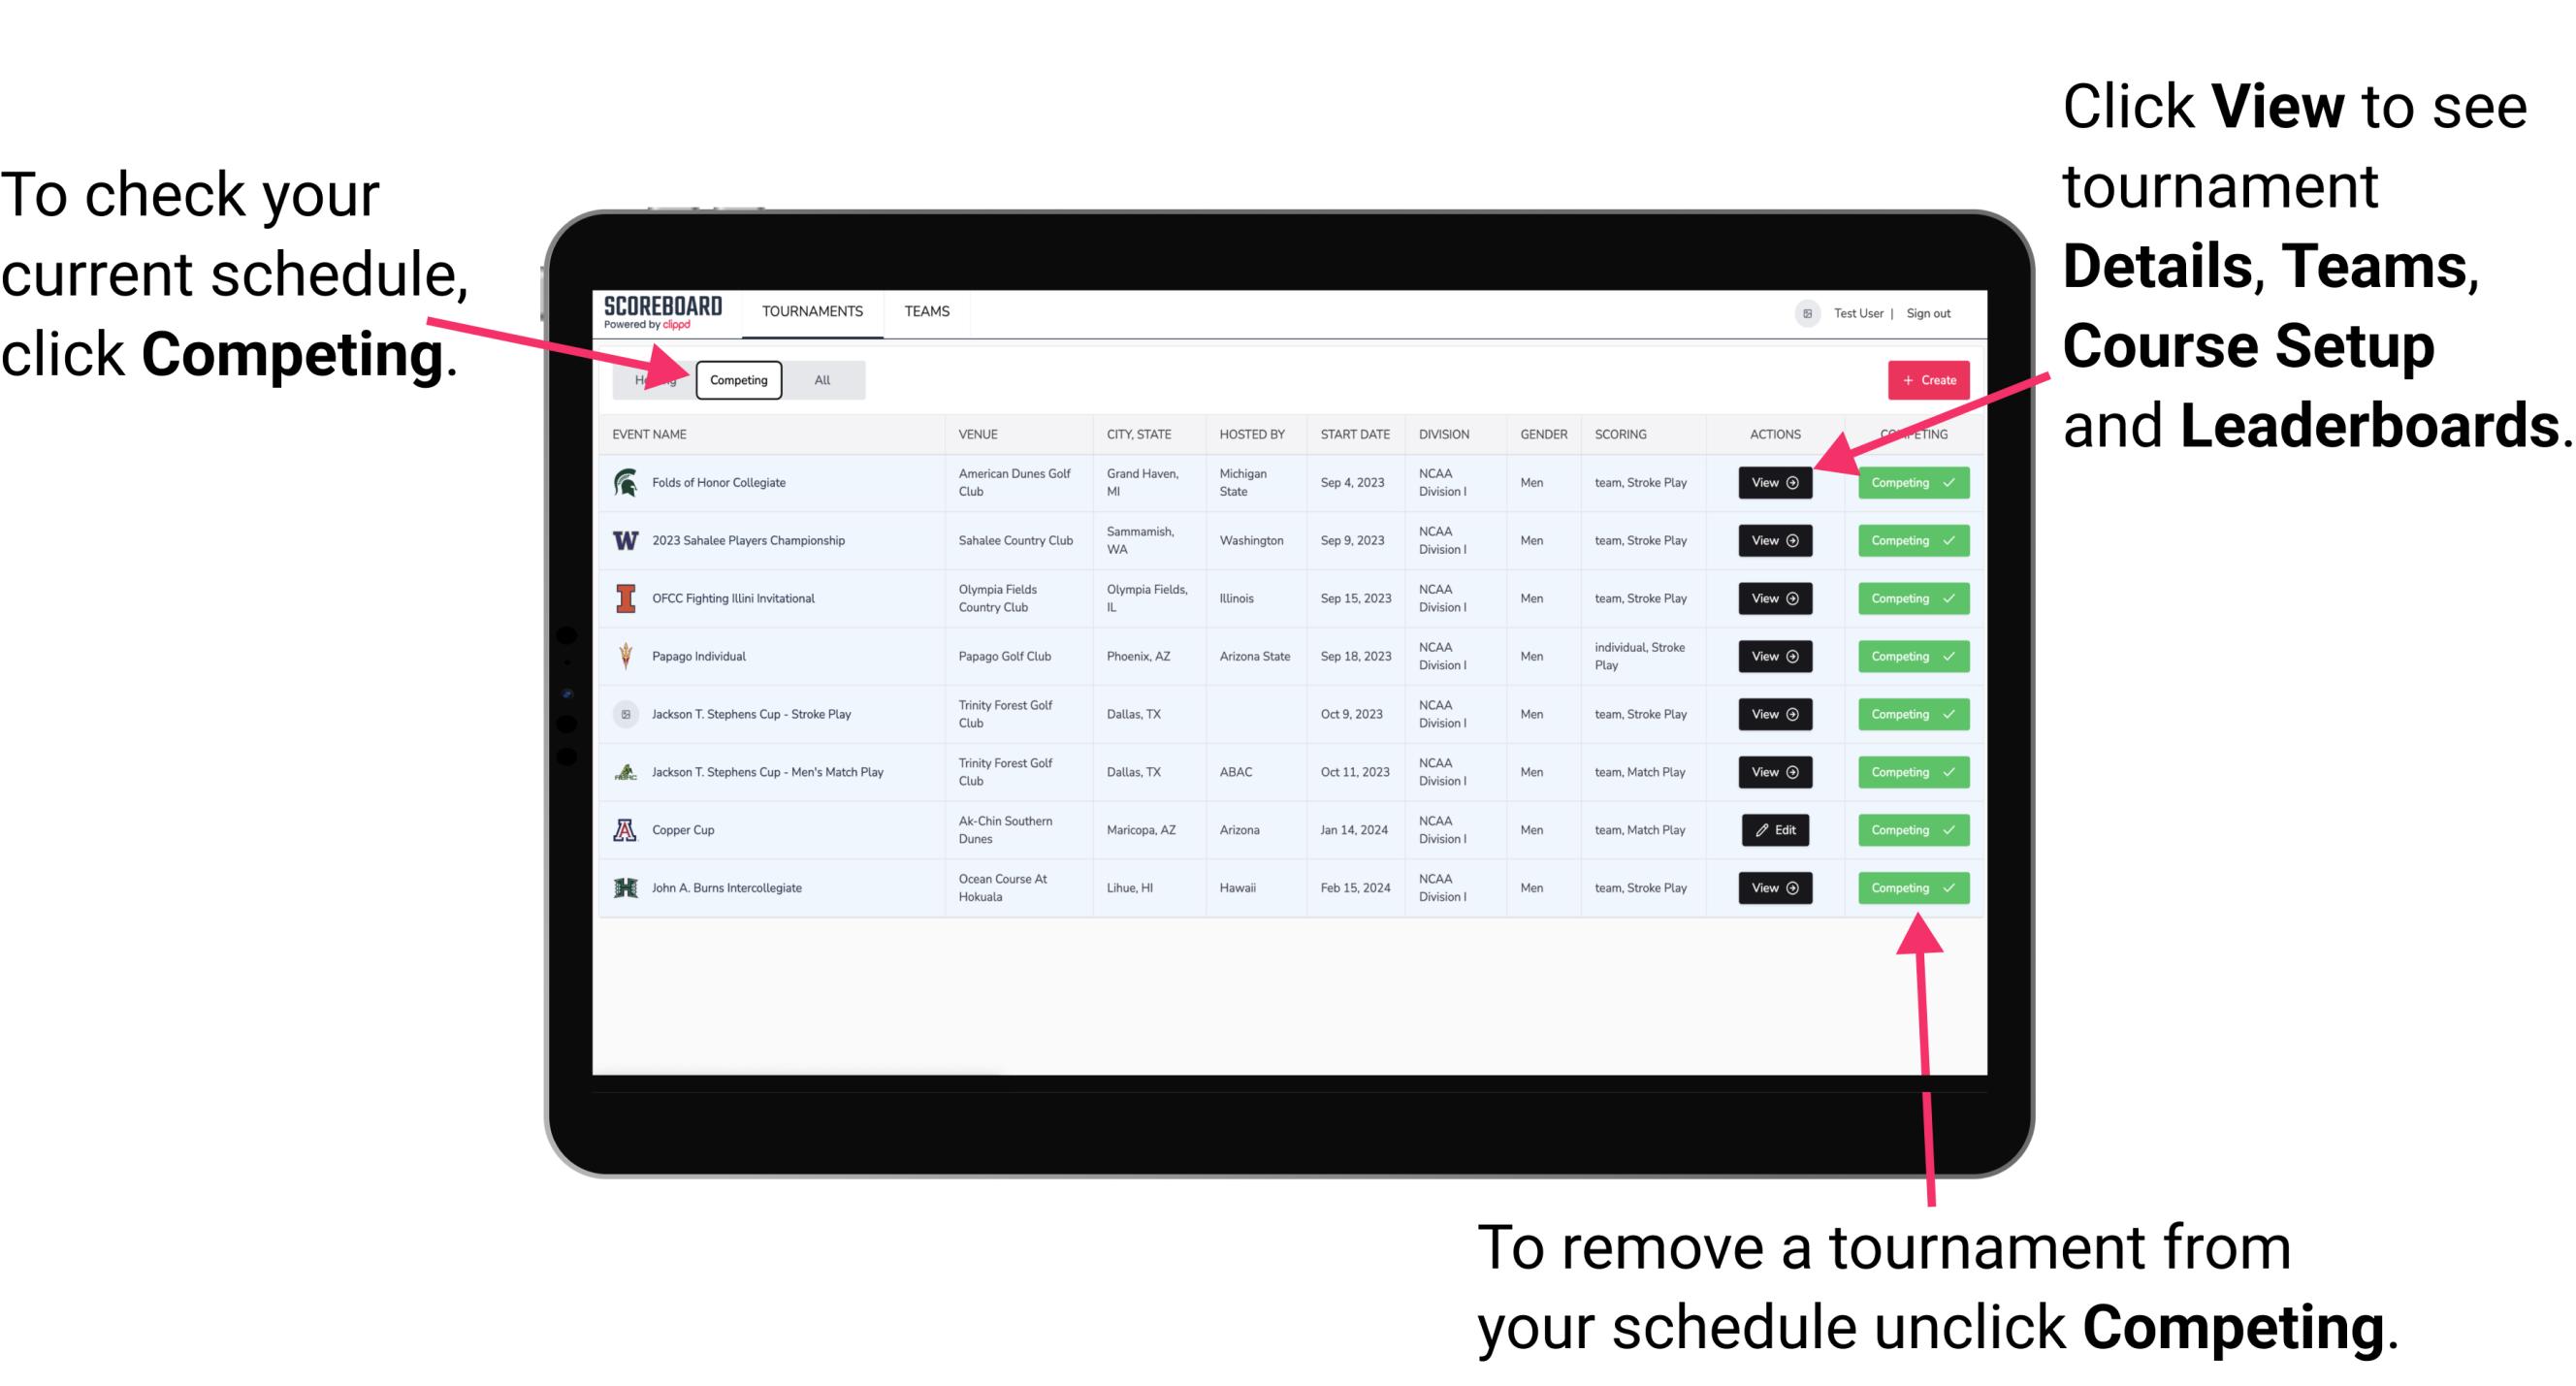Viewport: 2576px width, 1386px height.
Task: Select the Competing filter tab
Action: 737,379
